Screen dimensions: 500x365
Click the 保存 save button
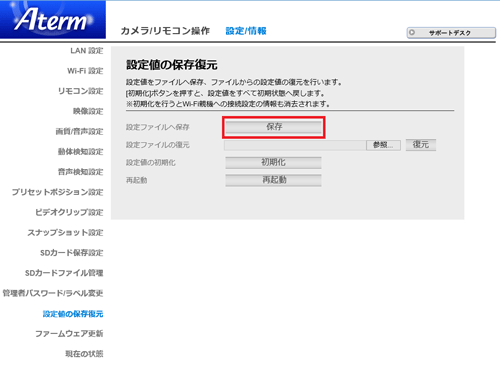274,127
